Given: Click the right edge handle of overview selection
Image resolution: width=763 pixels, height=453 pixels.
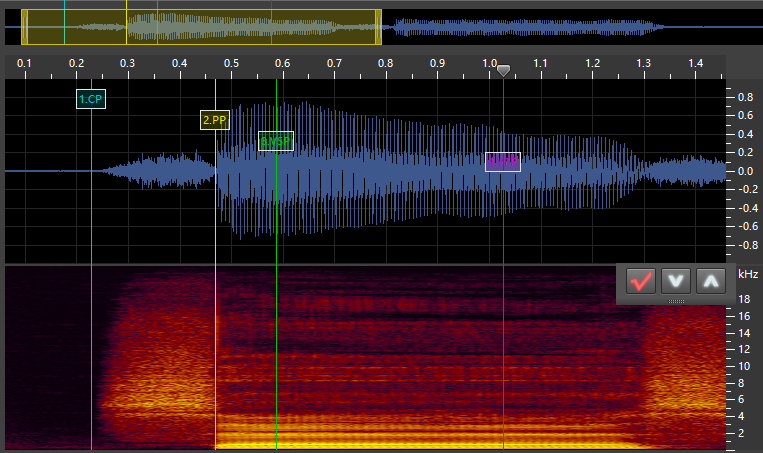Looking at the screenshot, I should point(379,27).
